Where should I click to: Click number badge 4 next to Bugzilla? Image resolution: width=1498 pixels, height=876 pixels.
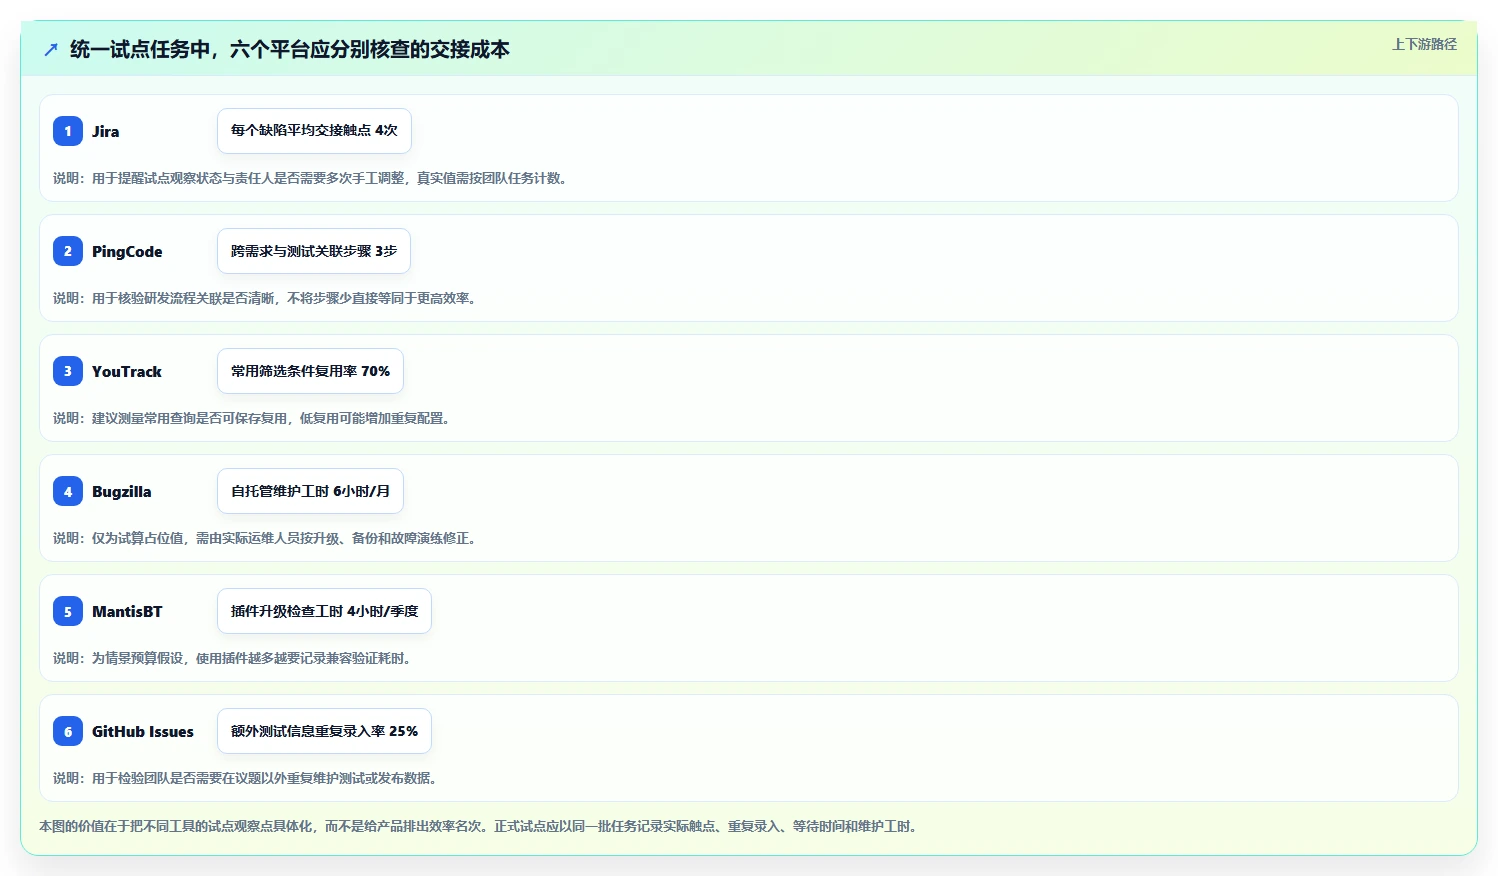68,491
